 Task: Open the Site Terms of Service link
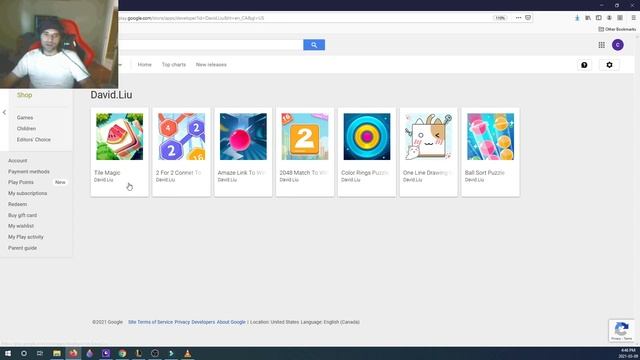point(150,322)
